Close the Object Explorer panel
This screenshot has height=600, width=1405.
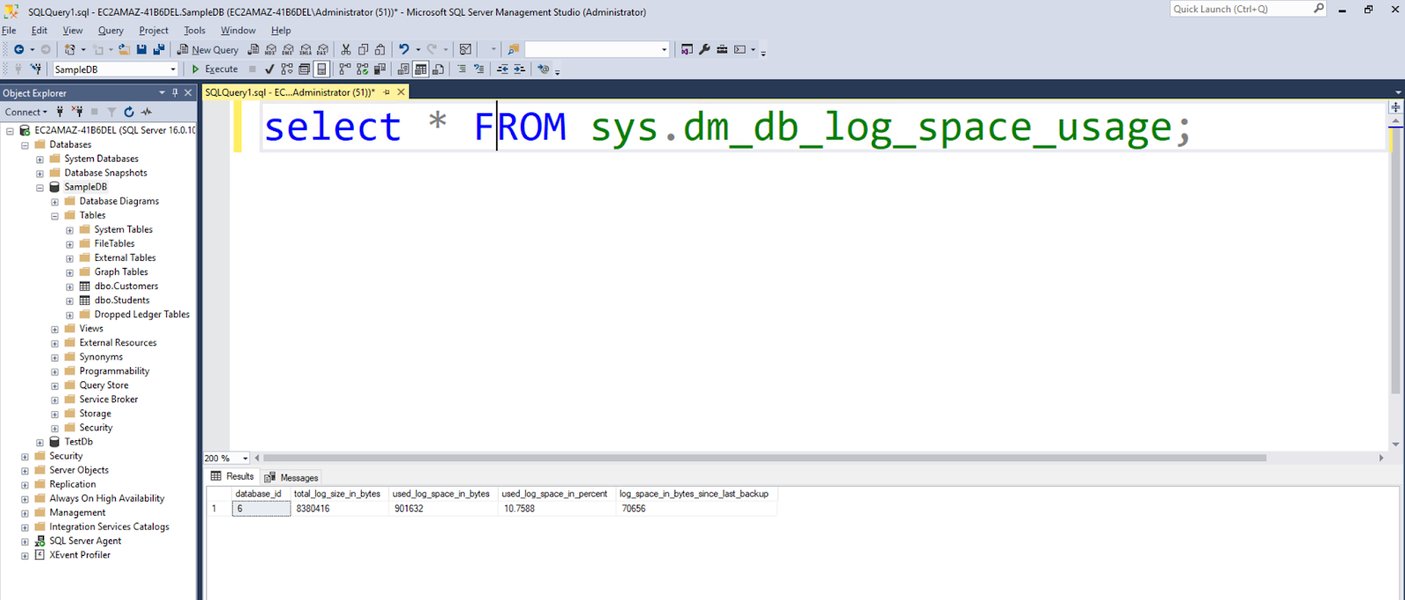pos(188,93)
